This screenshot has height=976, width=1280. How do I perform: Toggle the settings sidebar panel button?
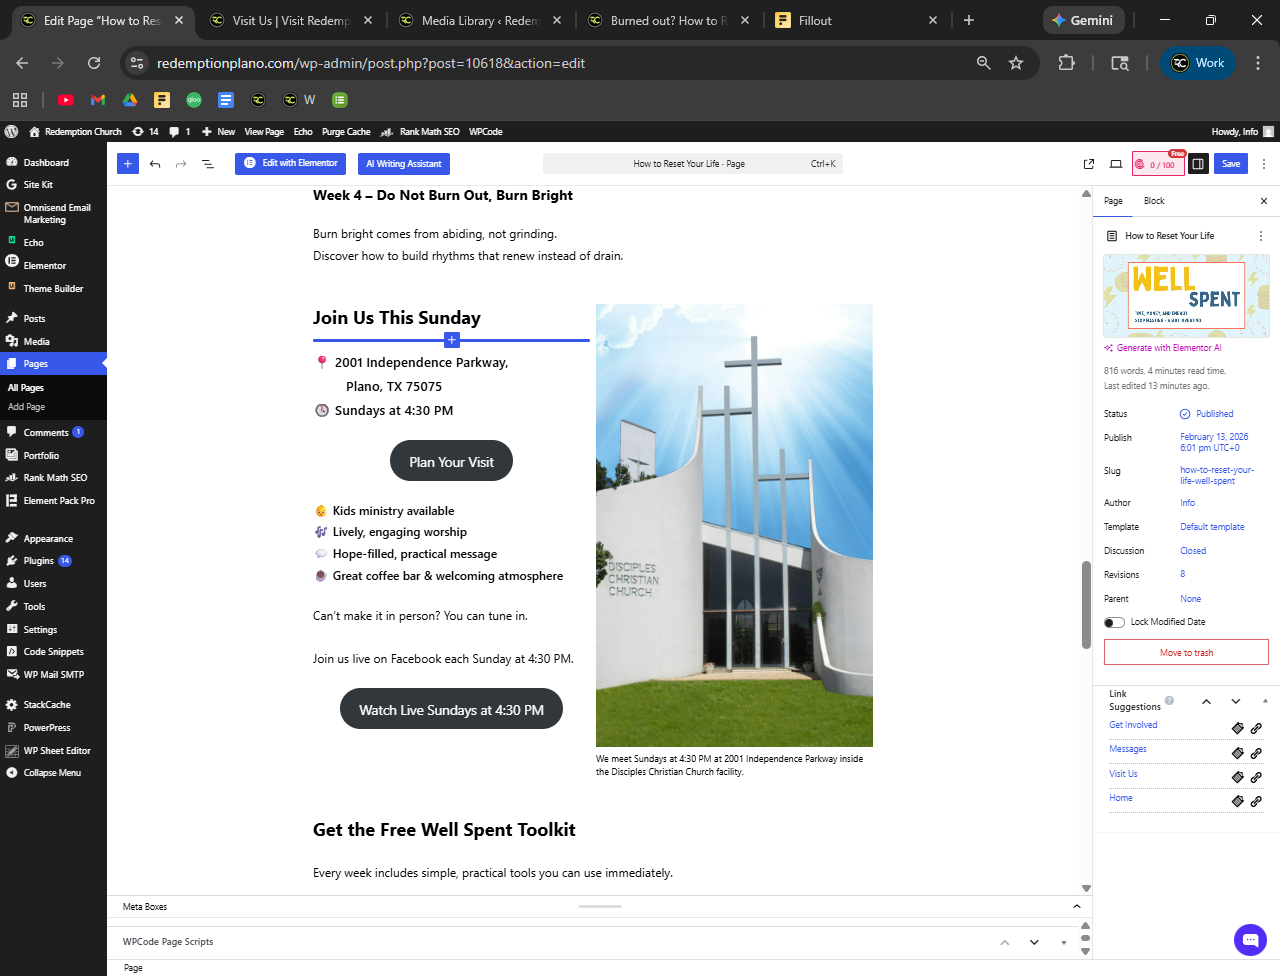(1198, 164)
